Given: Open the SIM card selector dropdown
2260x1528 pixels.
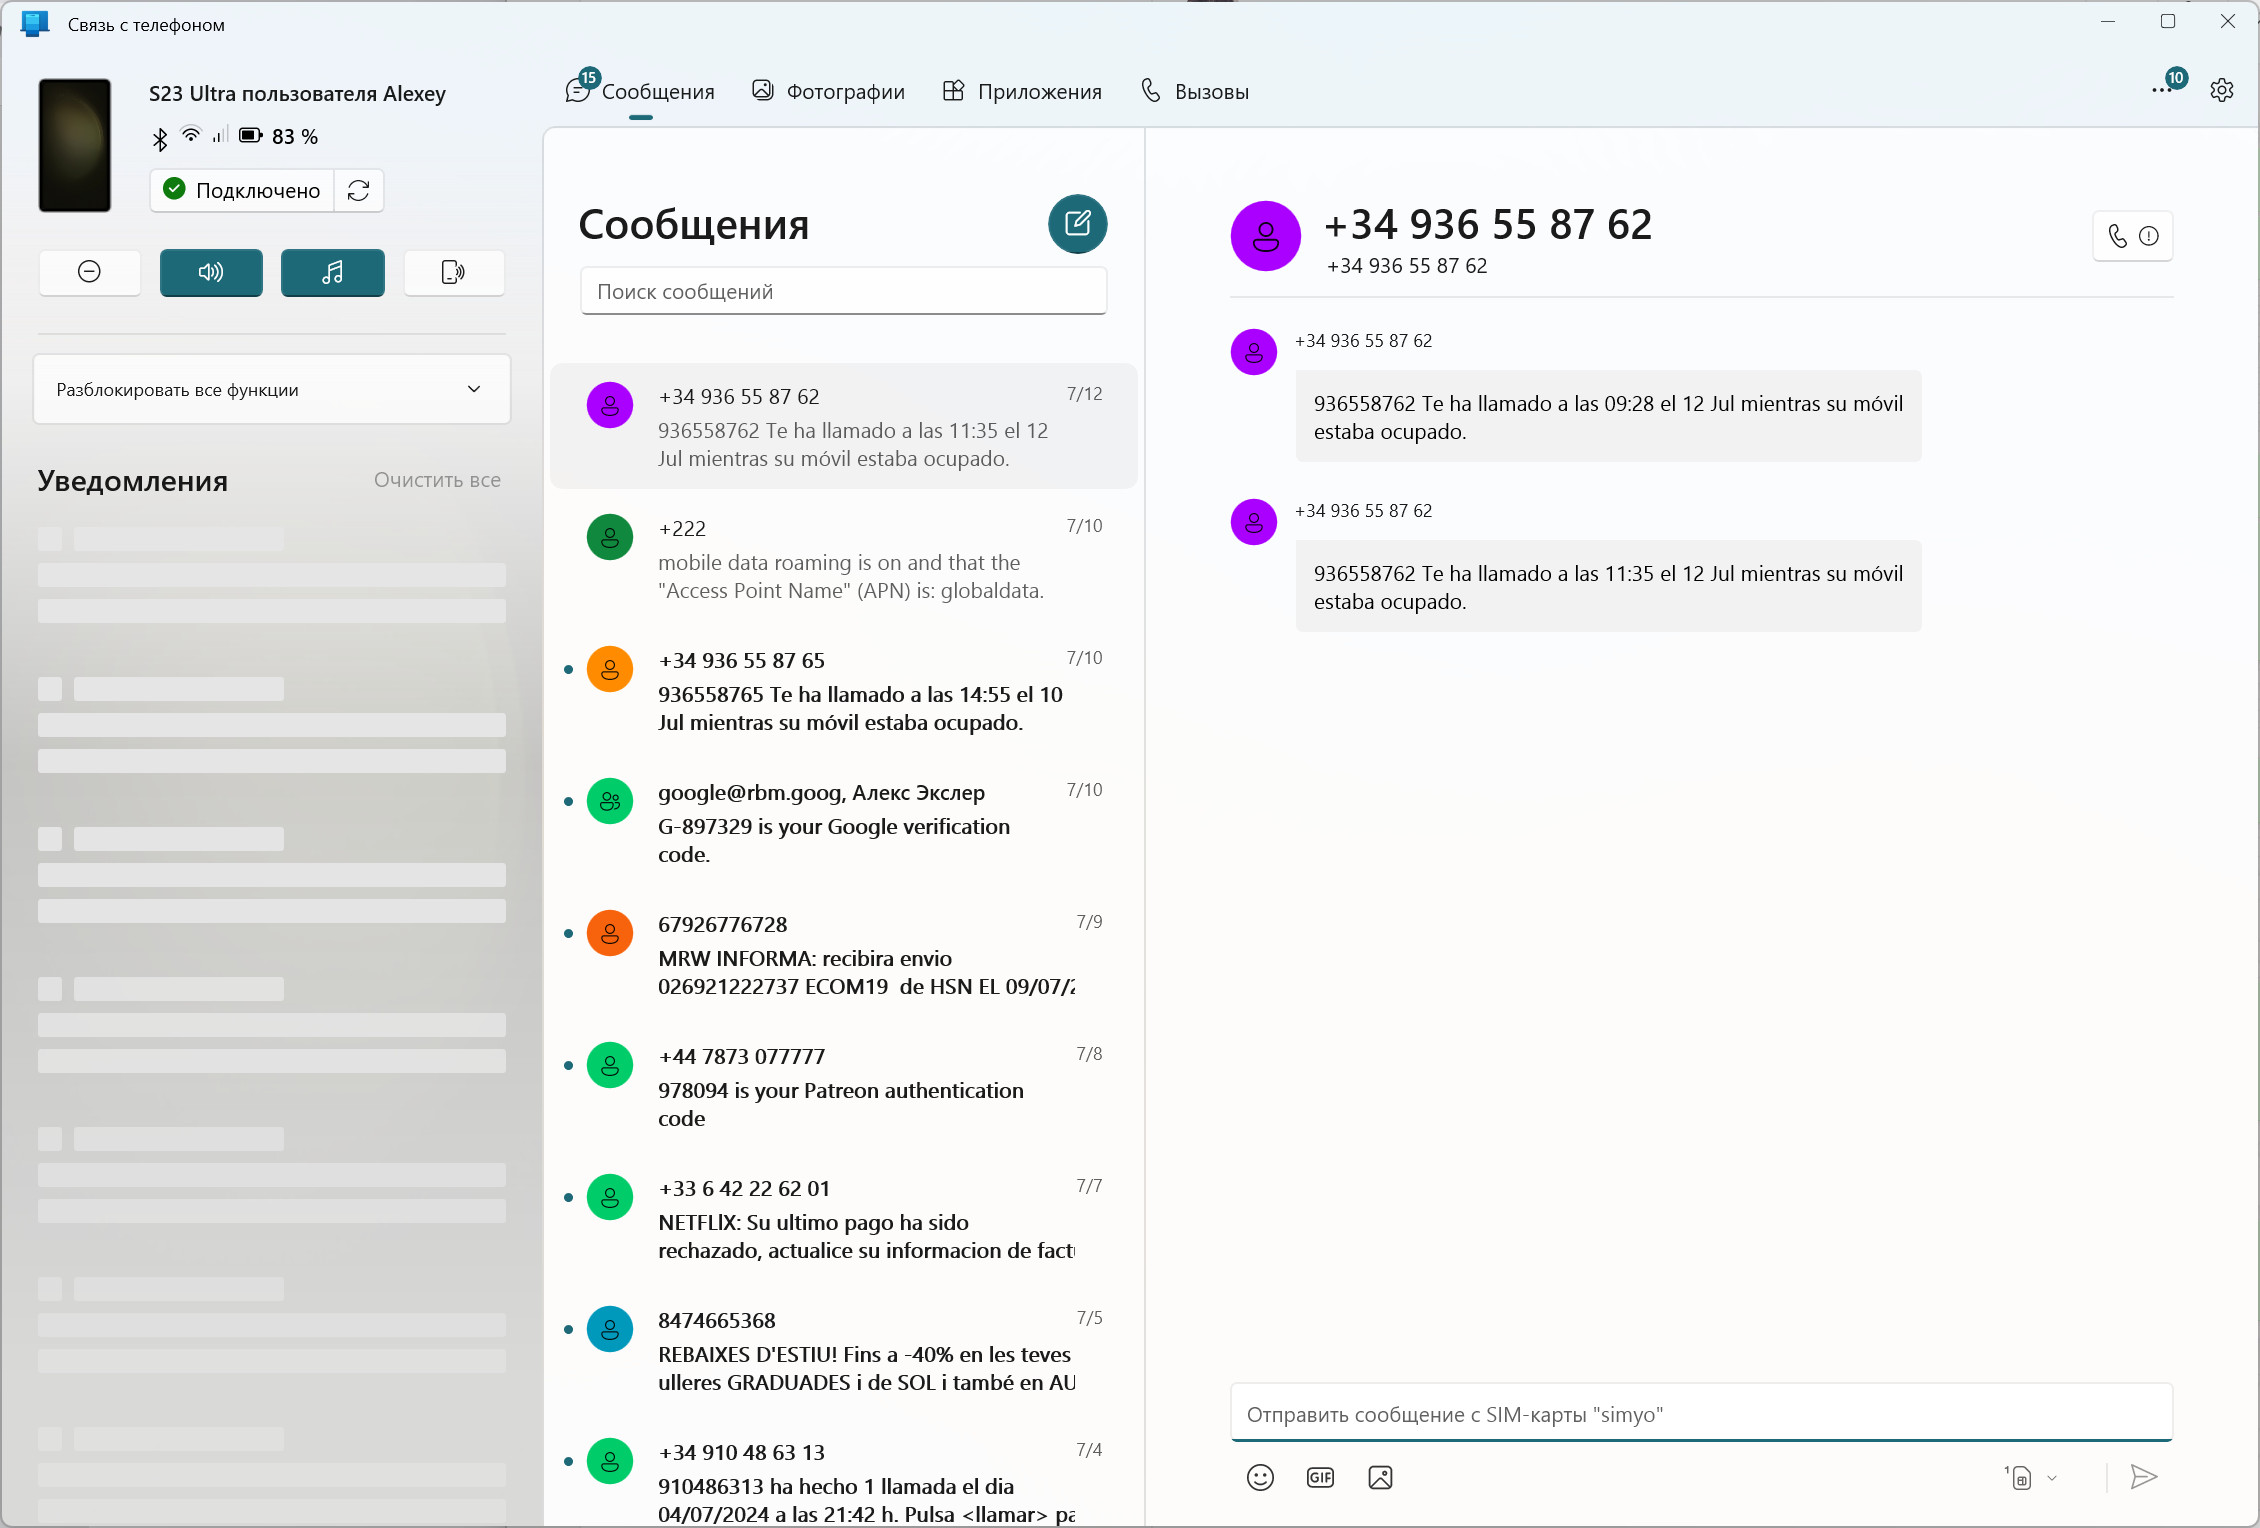Looking at the screenshot, I should (x=2031, y=1477).
